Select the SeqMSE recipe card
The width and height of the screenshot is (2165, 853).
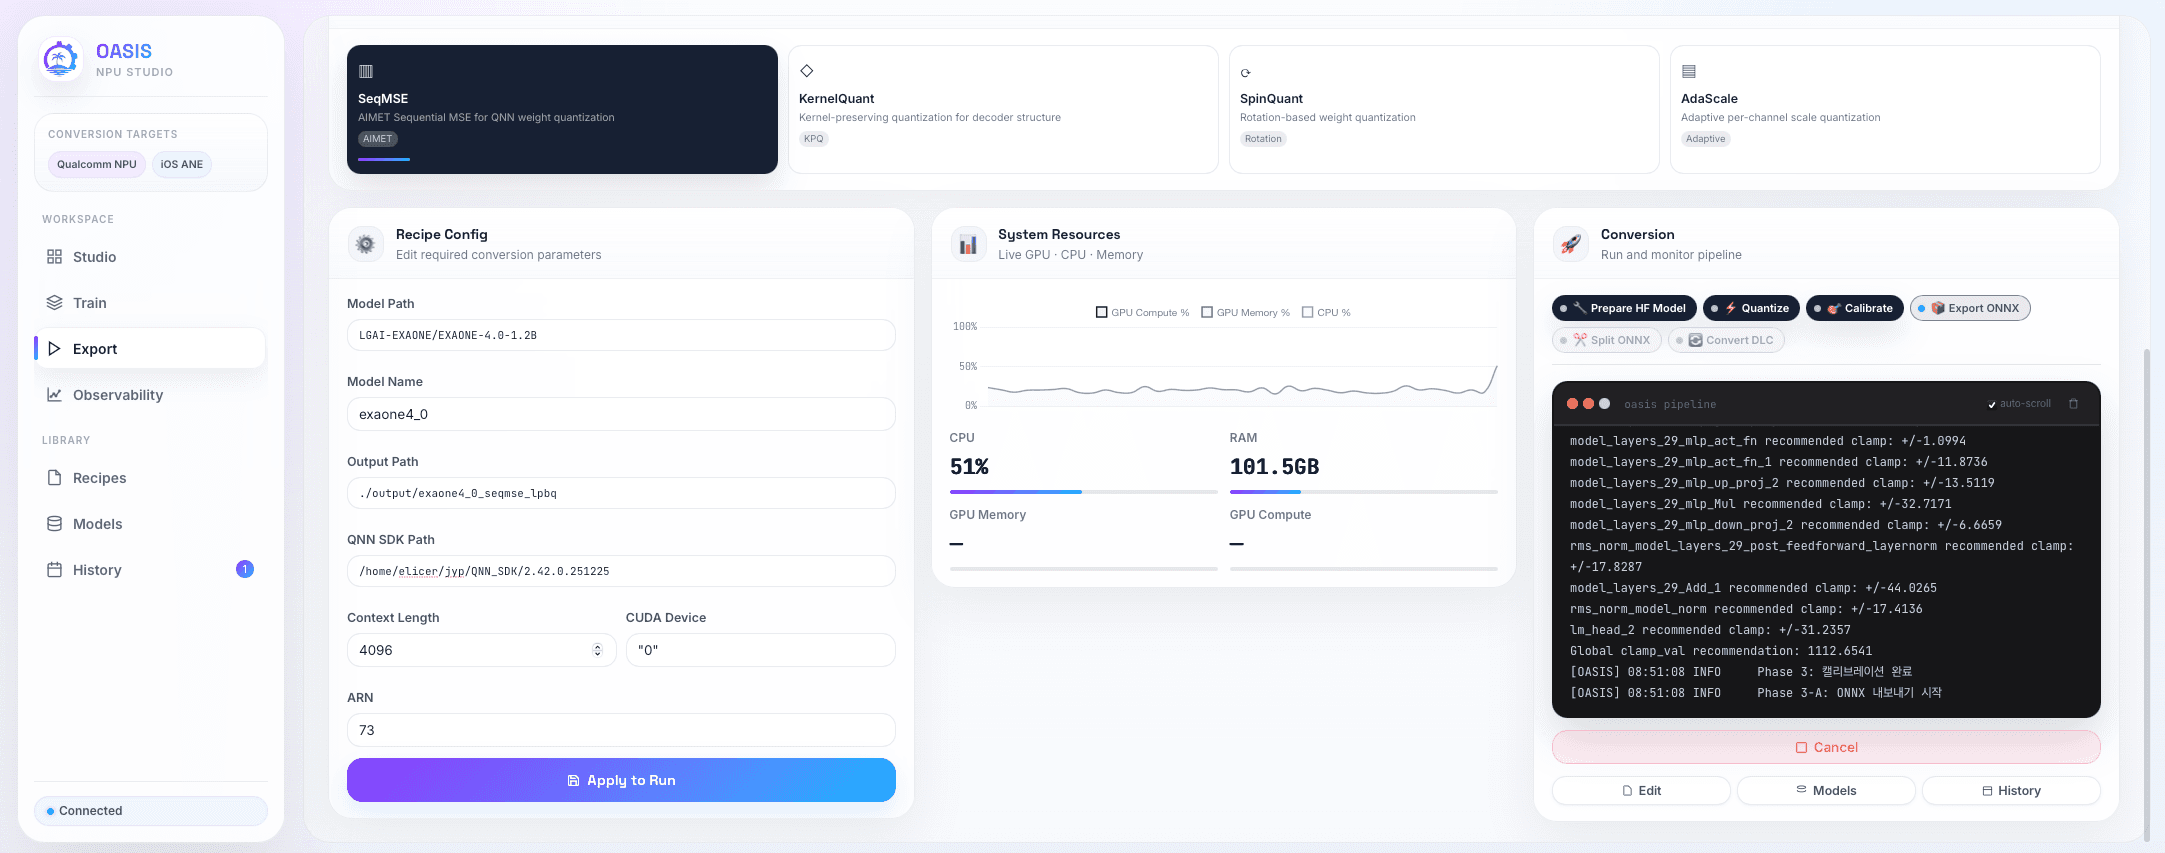pos(562,109)
